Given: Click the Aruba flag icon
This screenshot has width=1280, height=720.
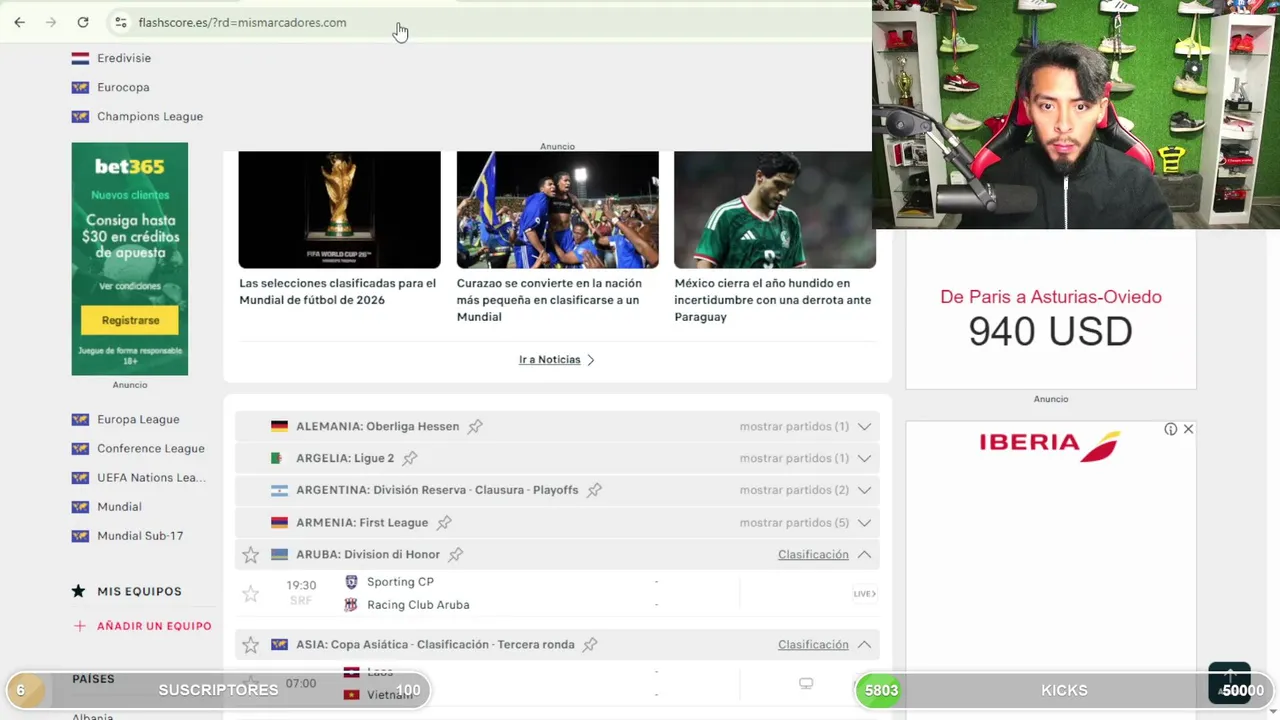Looking at the screenshot, I should [279, 554].
